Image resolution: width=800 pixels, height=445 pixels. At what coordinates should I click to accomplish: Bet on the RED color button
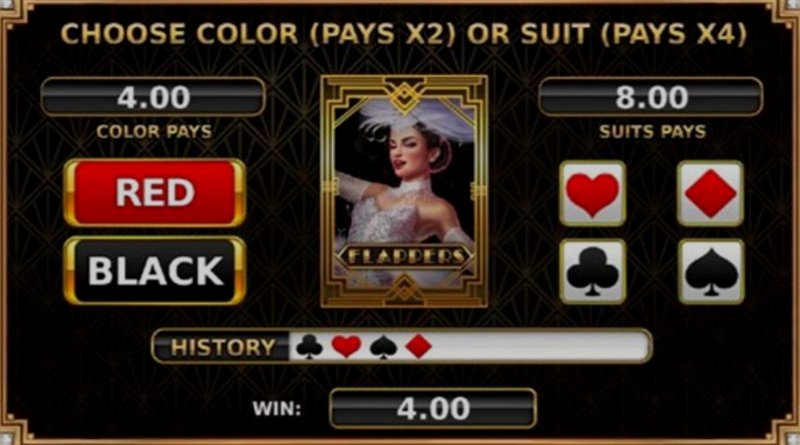pyautogui.click(x=155, y=192)
